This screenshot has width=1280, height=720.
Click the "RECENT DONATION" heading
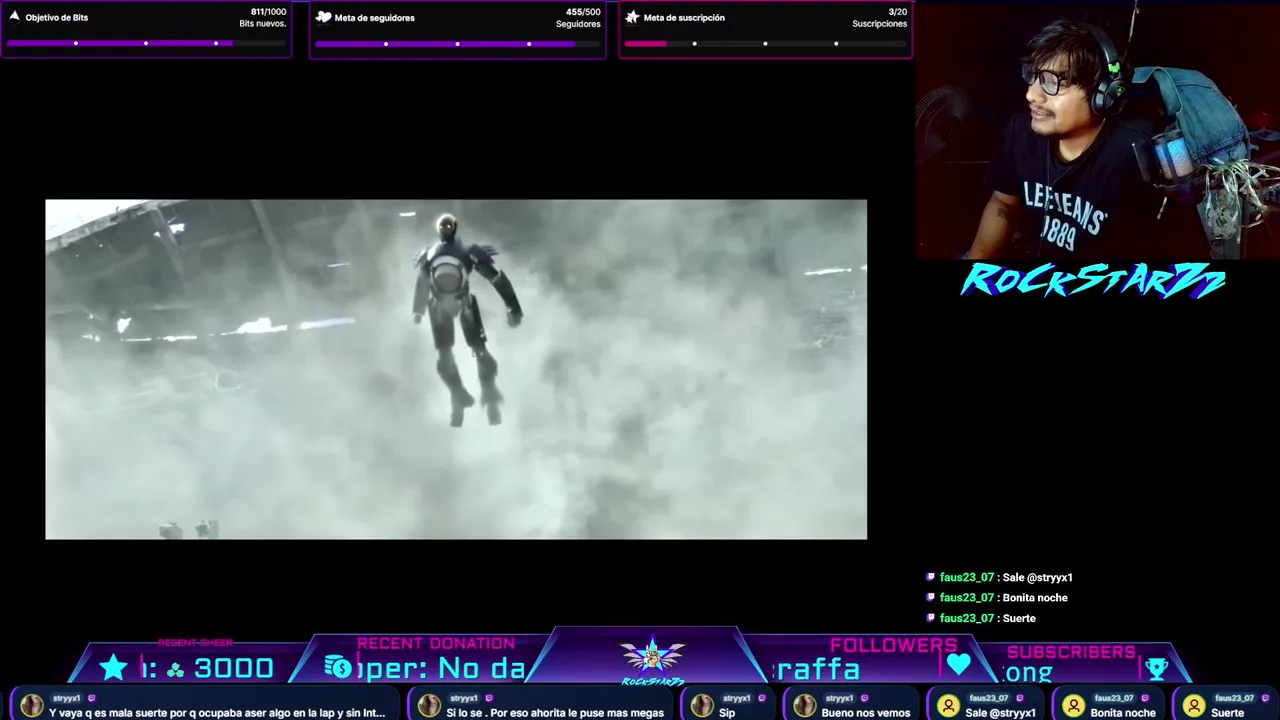[x=436, y=643]
